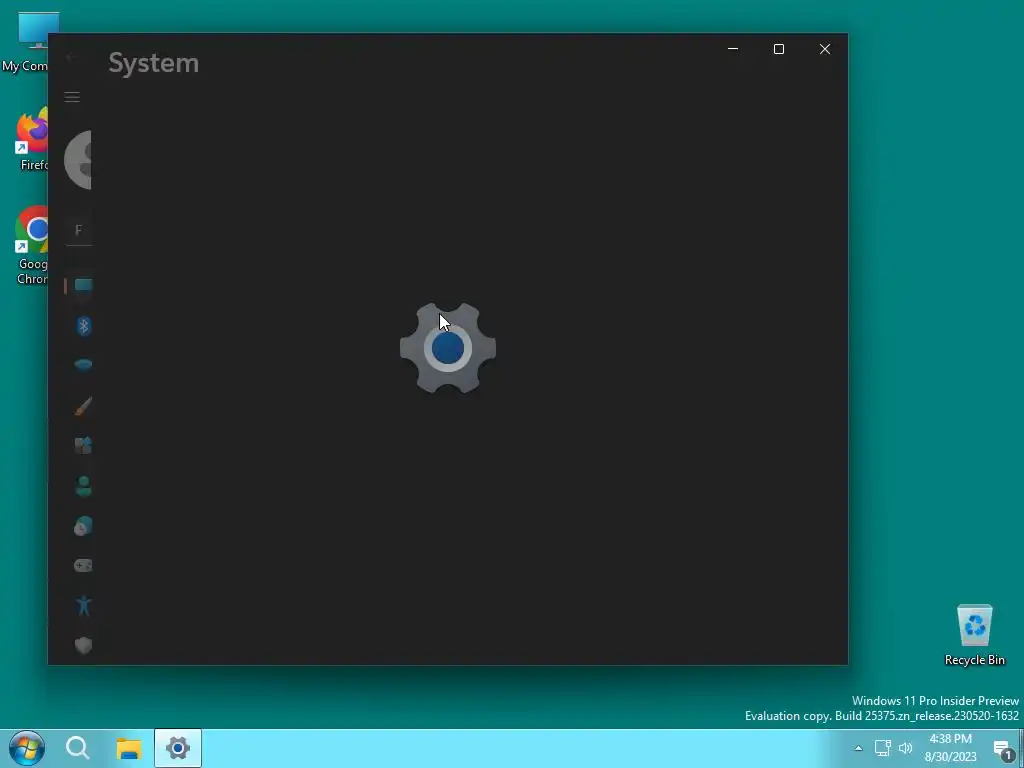Show hidden tray icons arrow
The image size is (1024, 768).
[x=858, y=748]
